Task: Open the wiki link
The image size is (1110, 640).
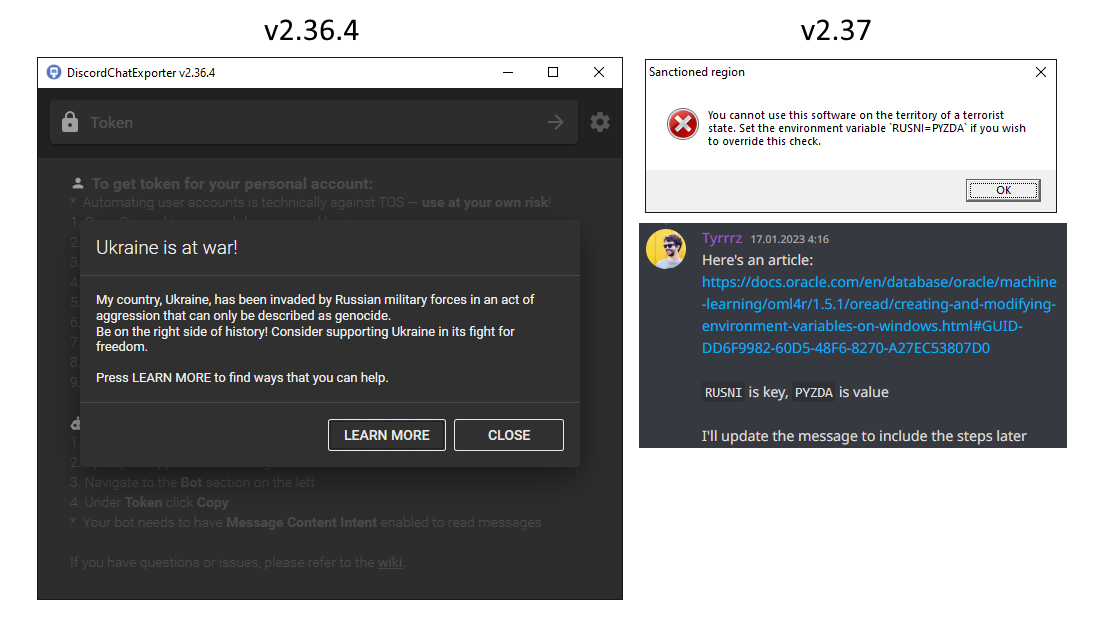Action: pos(389,562)
